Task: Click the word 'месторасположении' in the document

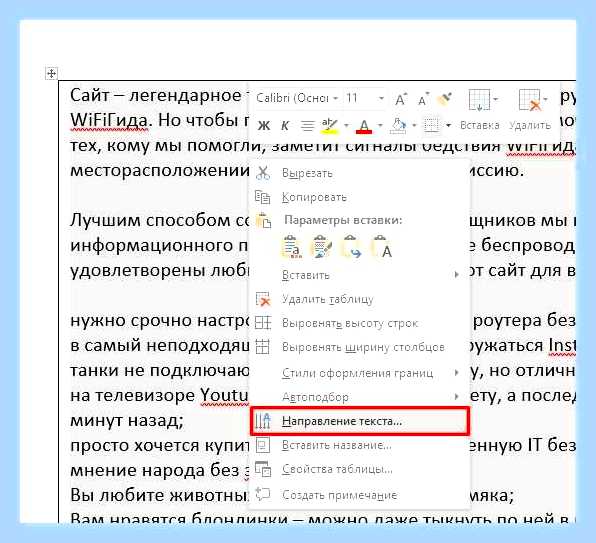Action: point(160,171)
